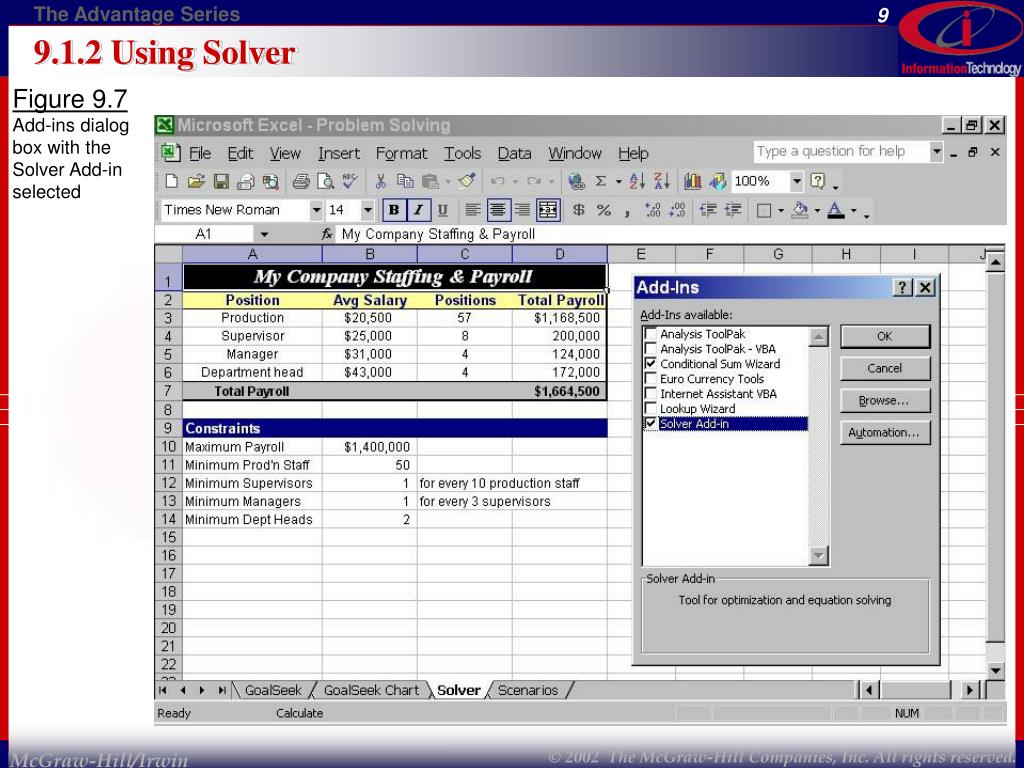The height and width of the screenshot is (768, 1024).
Task: Uncheck the Solver Add-in checkbox
Action: click(650, 424)
